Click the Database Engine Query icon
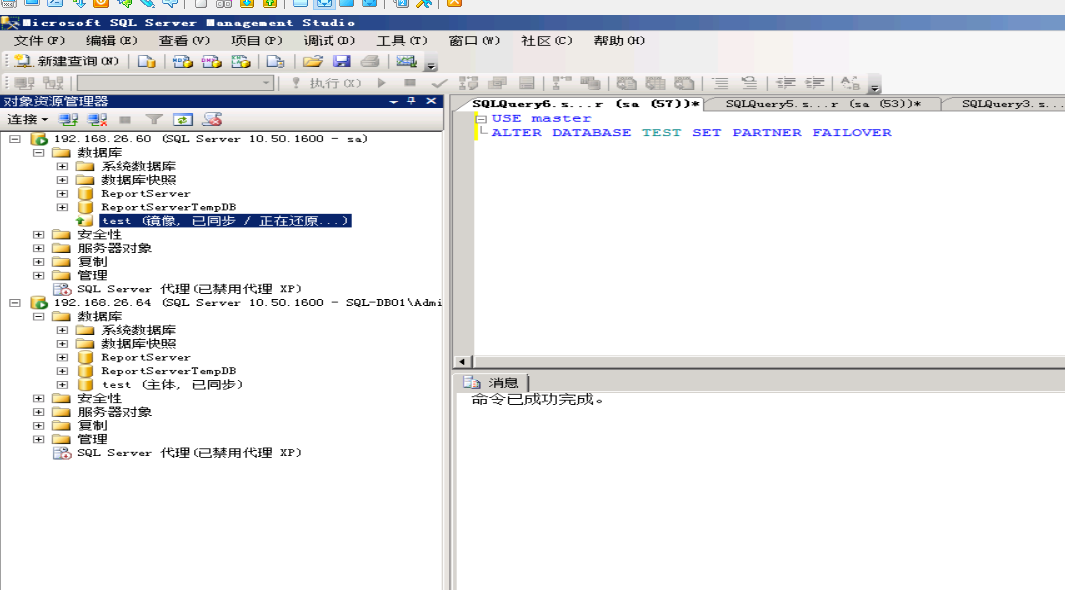This screenshot has width=1065, height=590. (147, 61)
